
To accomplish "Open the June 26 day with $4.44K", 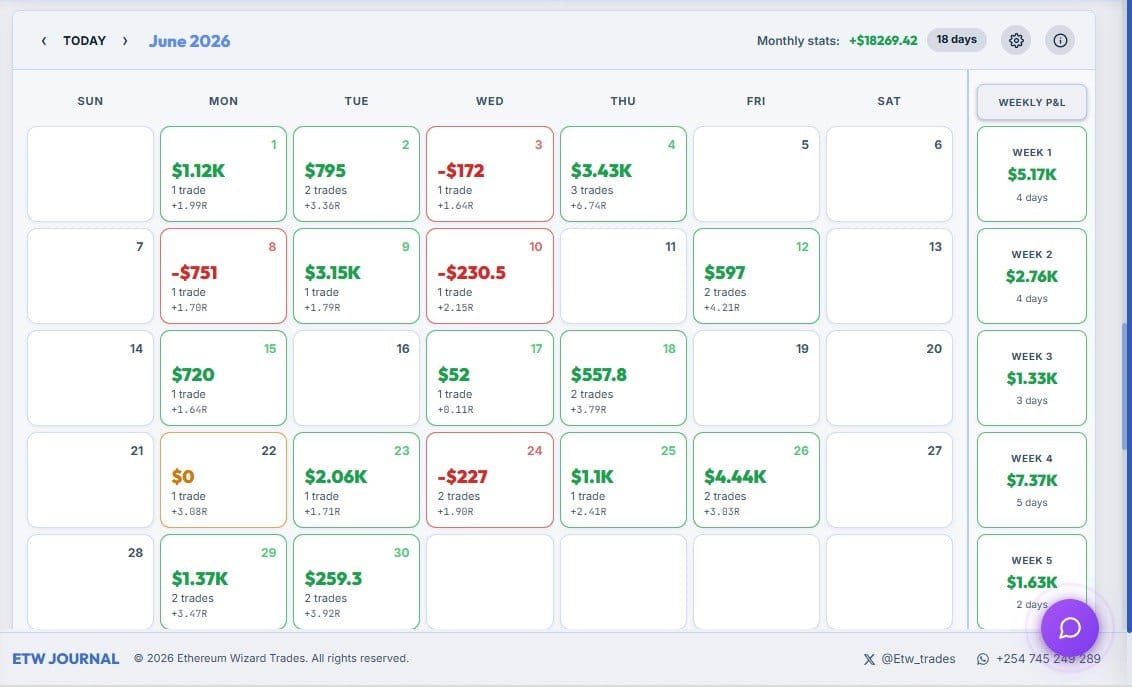I will click(x=756, y=480).
